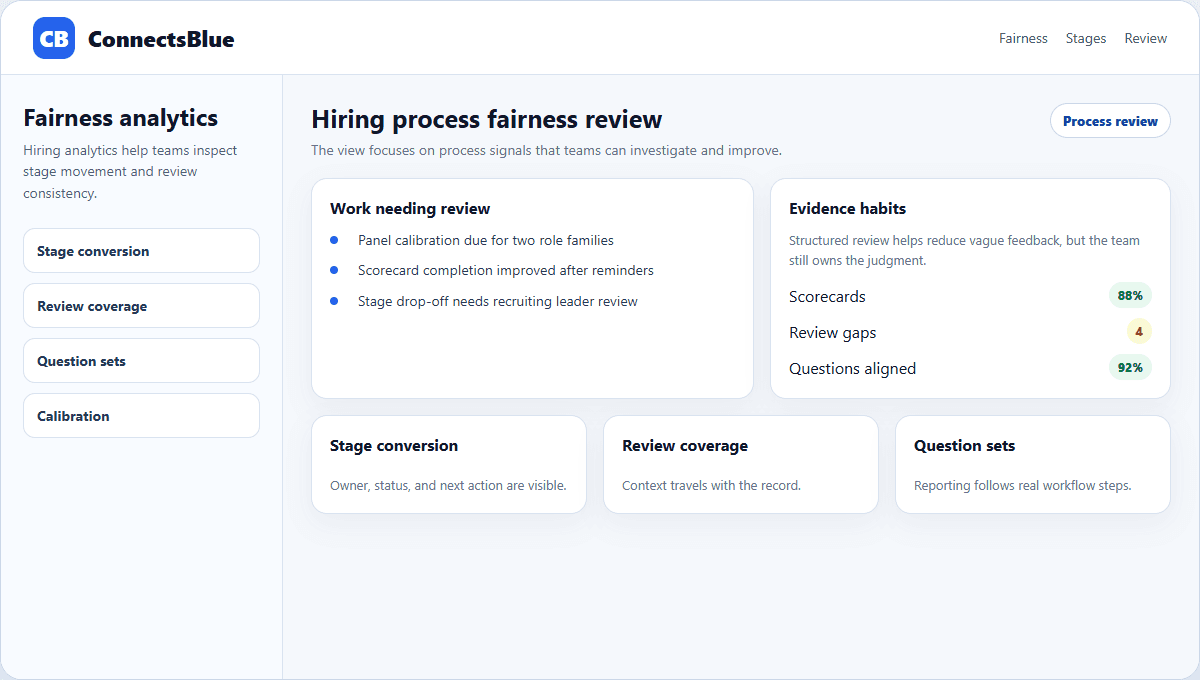Screen dimensions: 1200x680
Task: Select Calibration in sidebar
Action: (141, 416)
